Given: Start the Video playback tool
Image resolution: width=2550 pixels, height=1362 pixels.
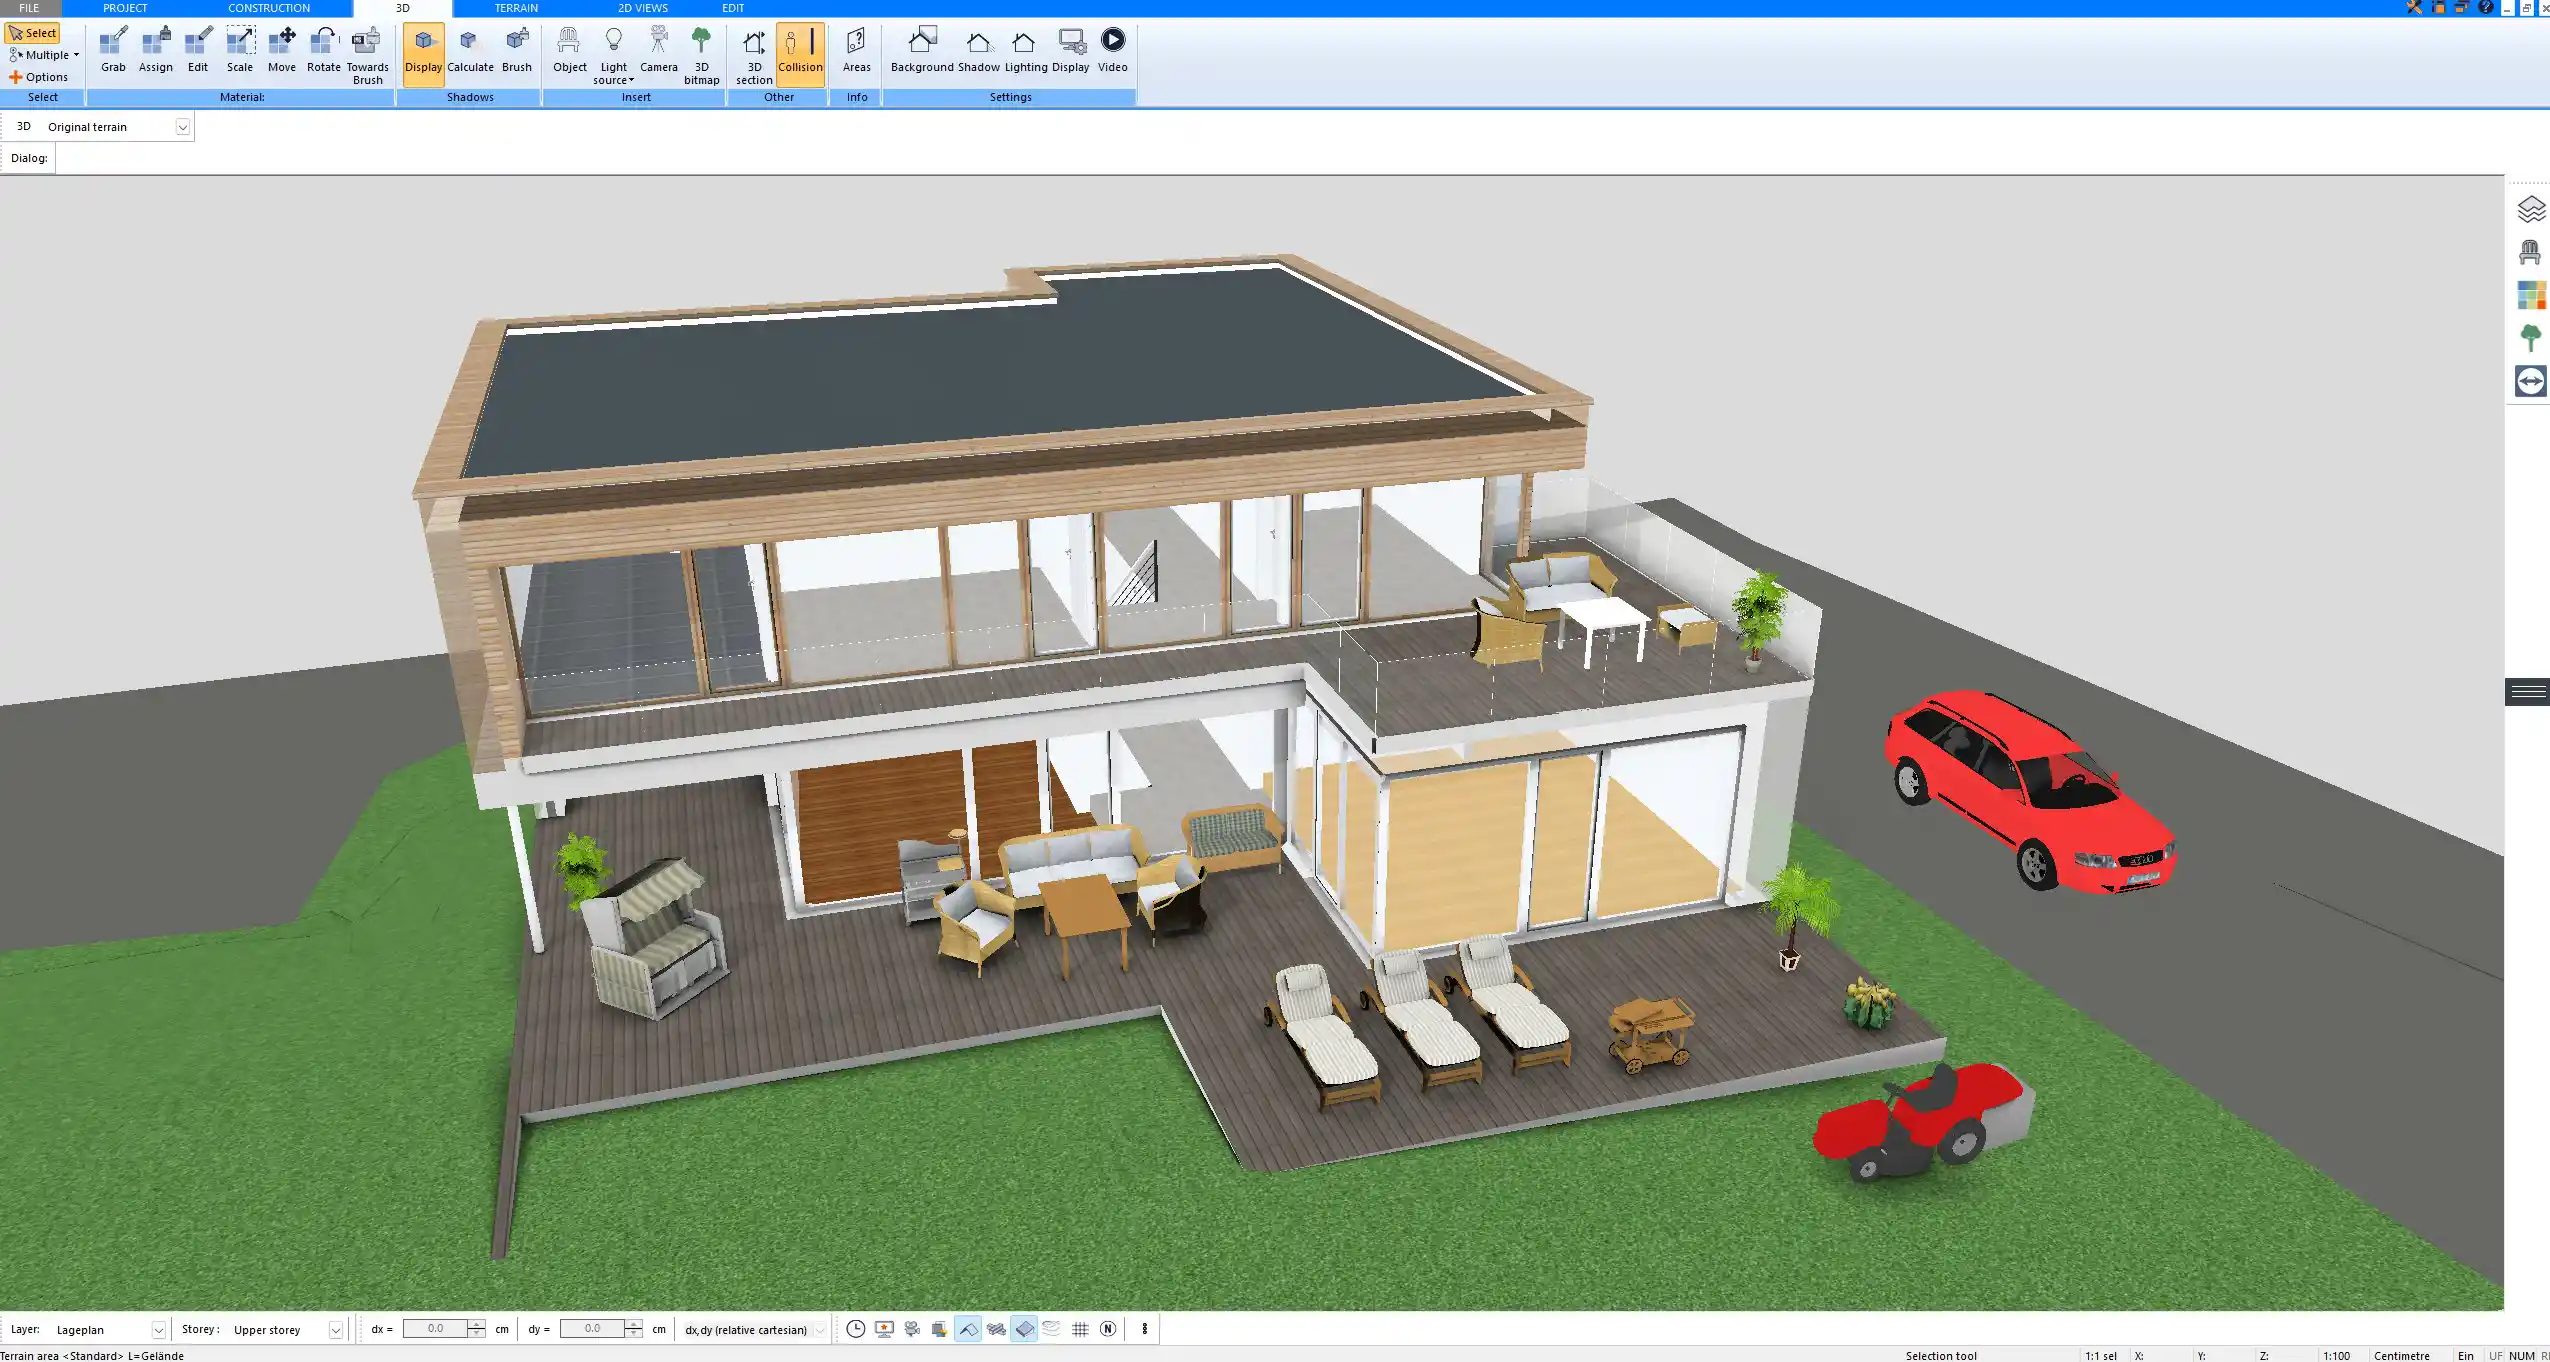Looking at the screenshot, I should click(x=1112, y=50).
